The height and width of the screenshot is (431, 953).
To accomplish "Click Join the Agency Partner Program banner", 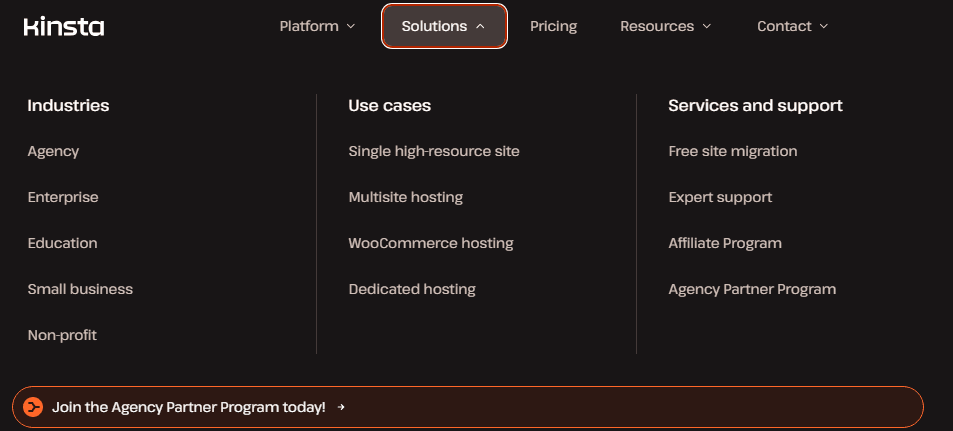I will point(468,407).
